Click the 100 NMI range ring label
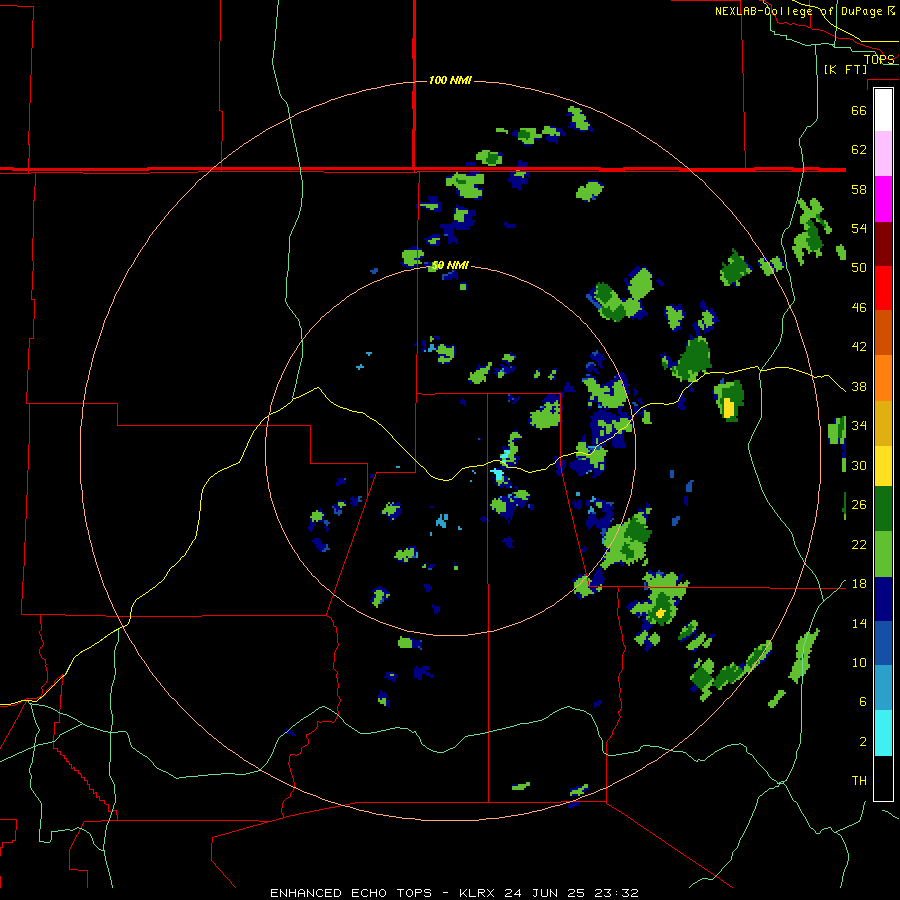The width and height of the screenshot is (900, 900). [450, 80]
